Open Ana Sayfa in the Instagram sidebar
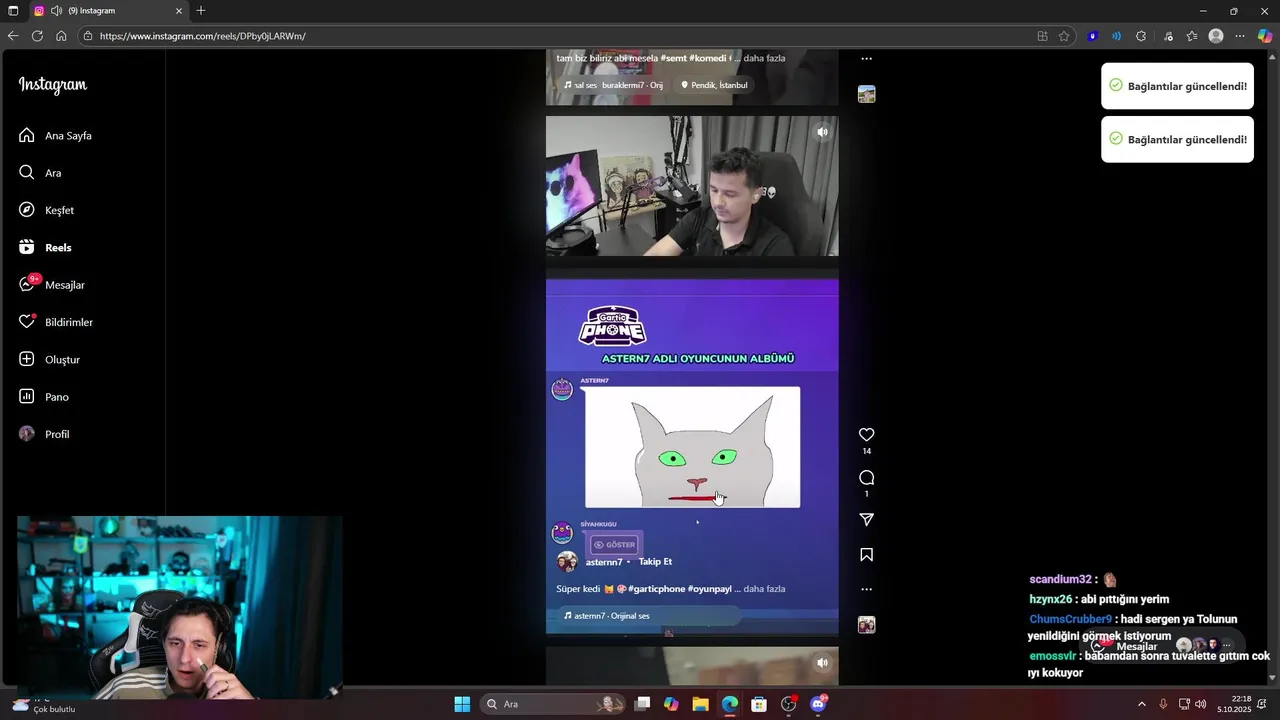This screenshot has width=1280, height=720. (55, 135)
